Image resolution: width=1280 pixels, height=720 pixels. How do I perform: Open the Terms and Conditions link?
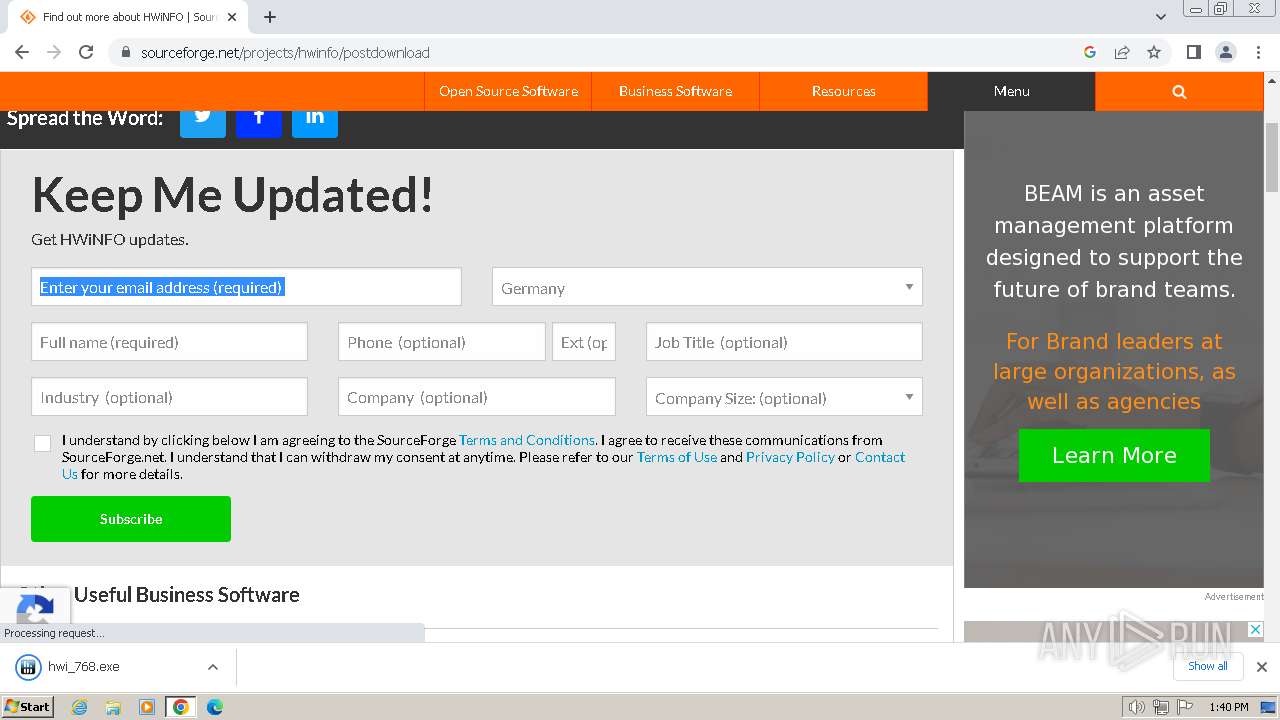pos(527,440)
